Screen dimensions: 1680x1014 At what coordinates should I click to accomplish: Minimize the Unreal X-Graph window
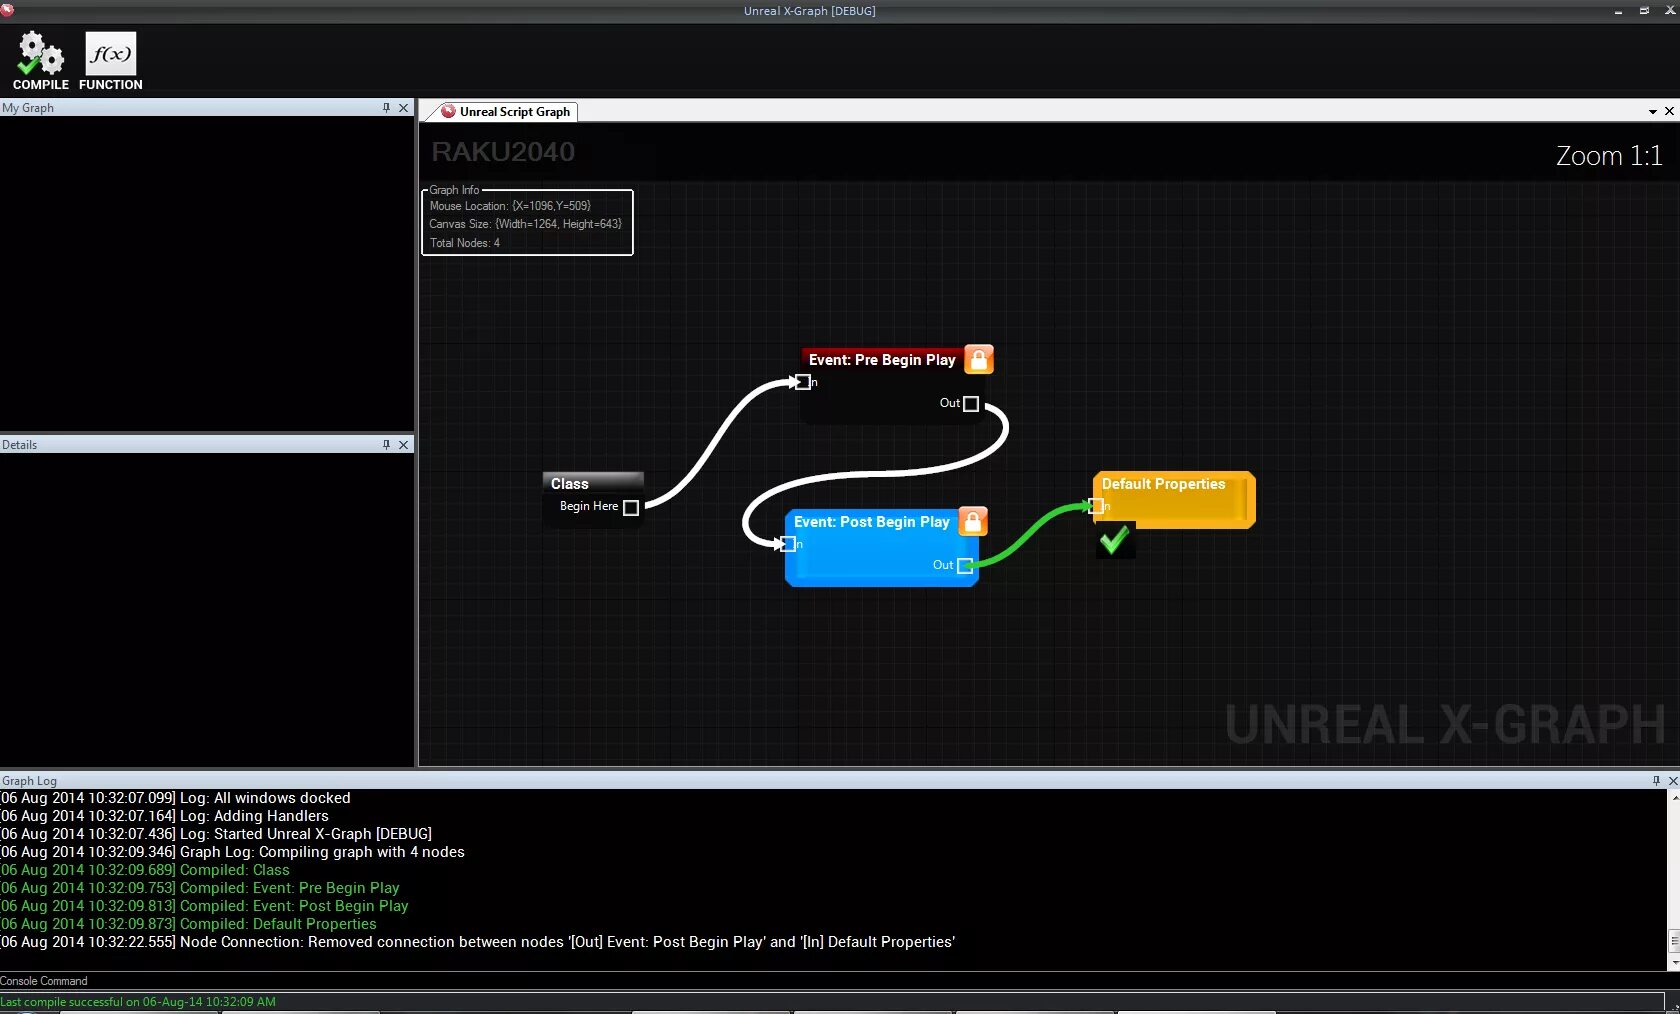click(x=1618, y=11)
